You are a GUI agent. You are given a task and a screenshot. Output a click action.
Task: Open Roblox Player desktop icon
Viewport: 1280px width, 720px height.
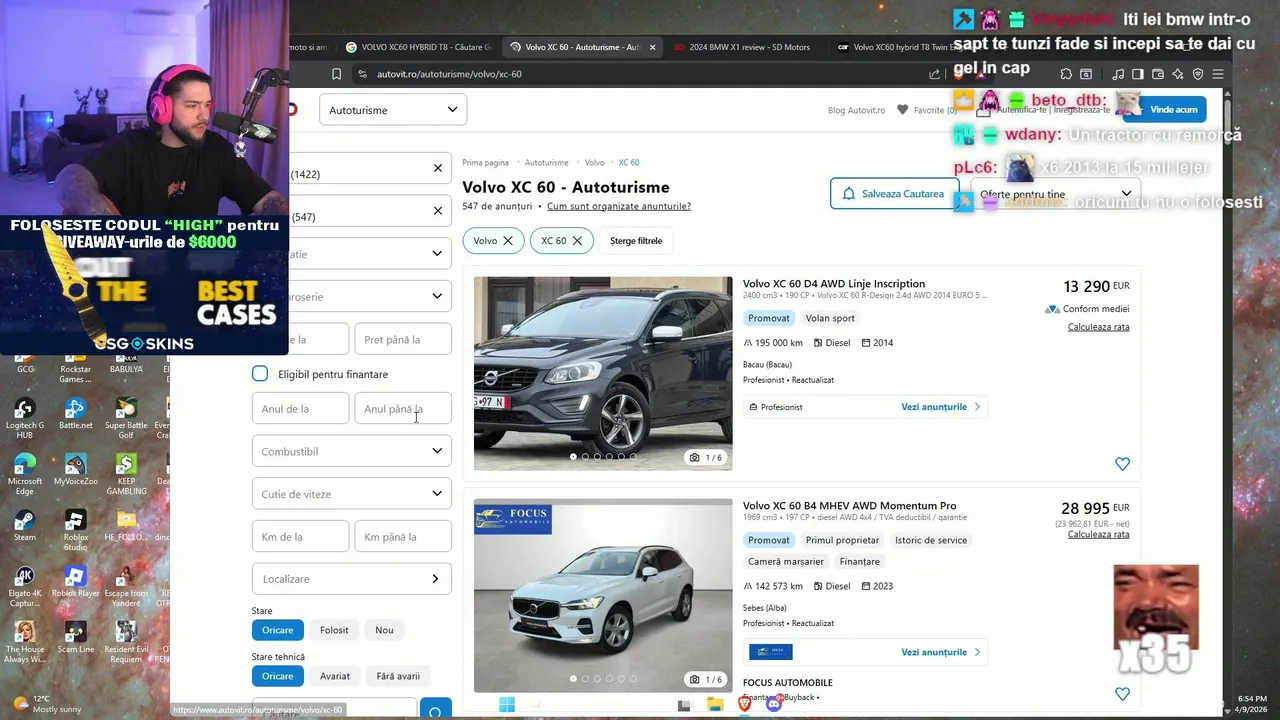point(75,582)
